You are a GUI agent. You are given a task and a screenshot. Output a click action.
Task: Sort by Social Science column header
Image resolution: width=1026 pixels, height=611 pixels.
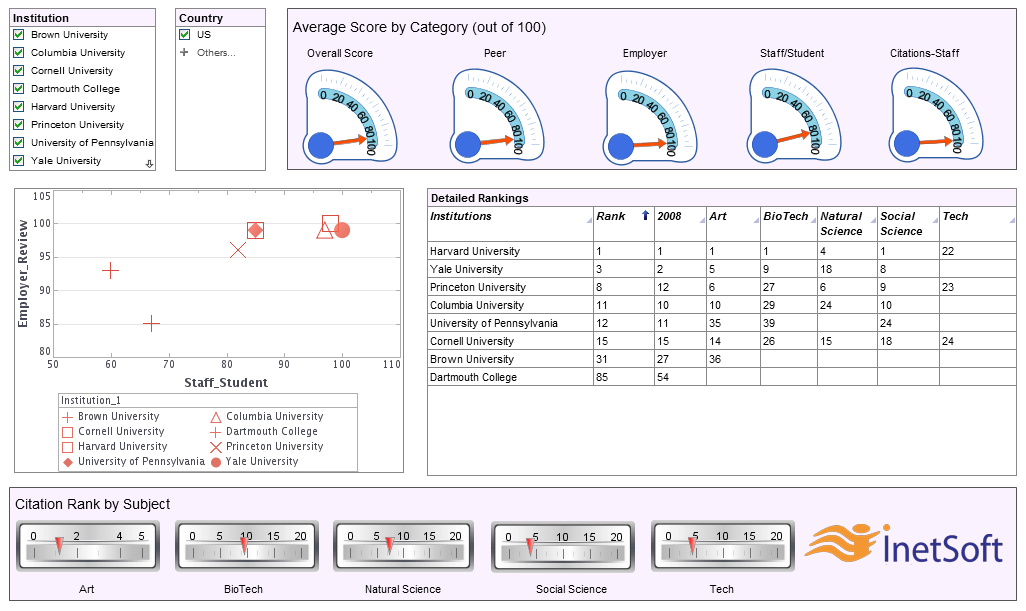click(908, 224)
